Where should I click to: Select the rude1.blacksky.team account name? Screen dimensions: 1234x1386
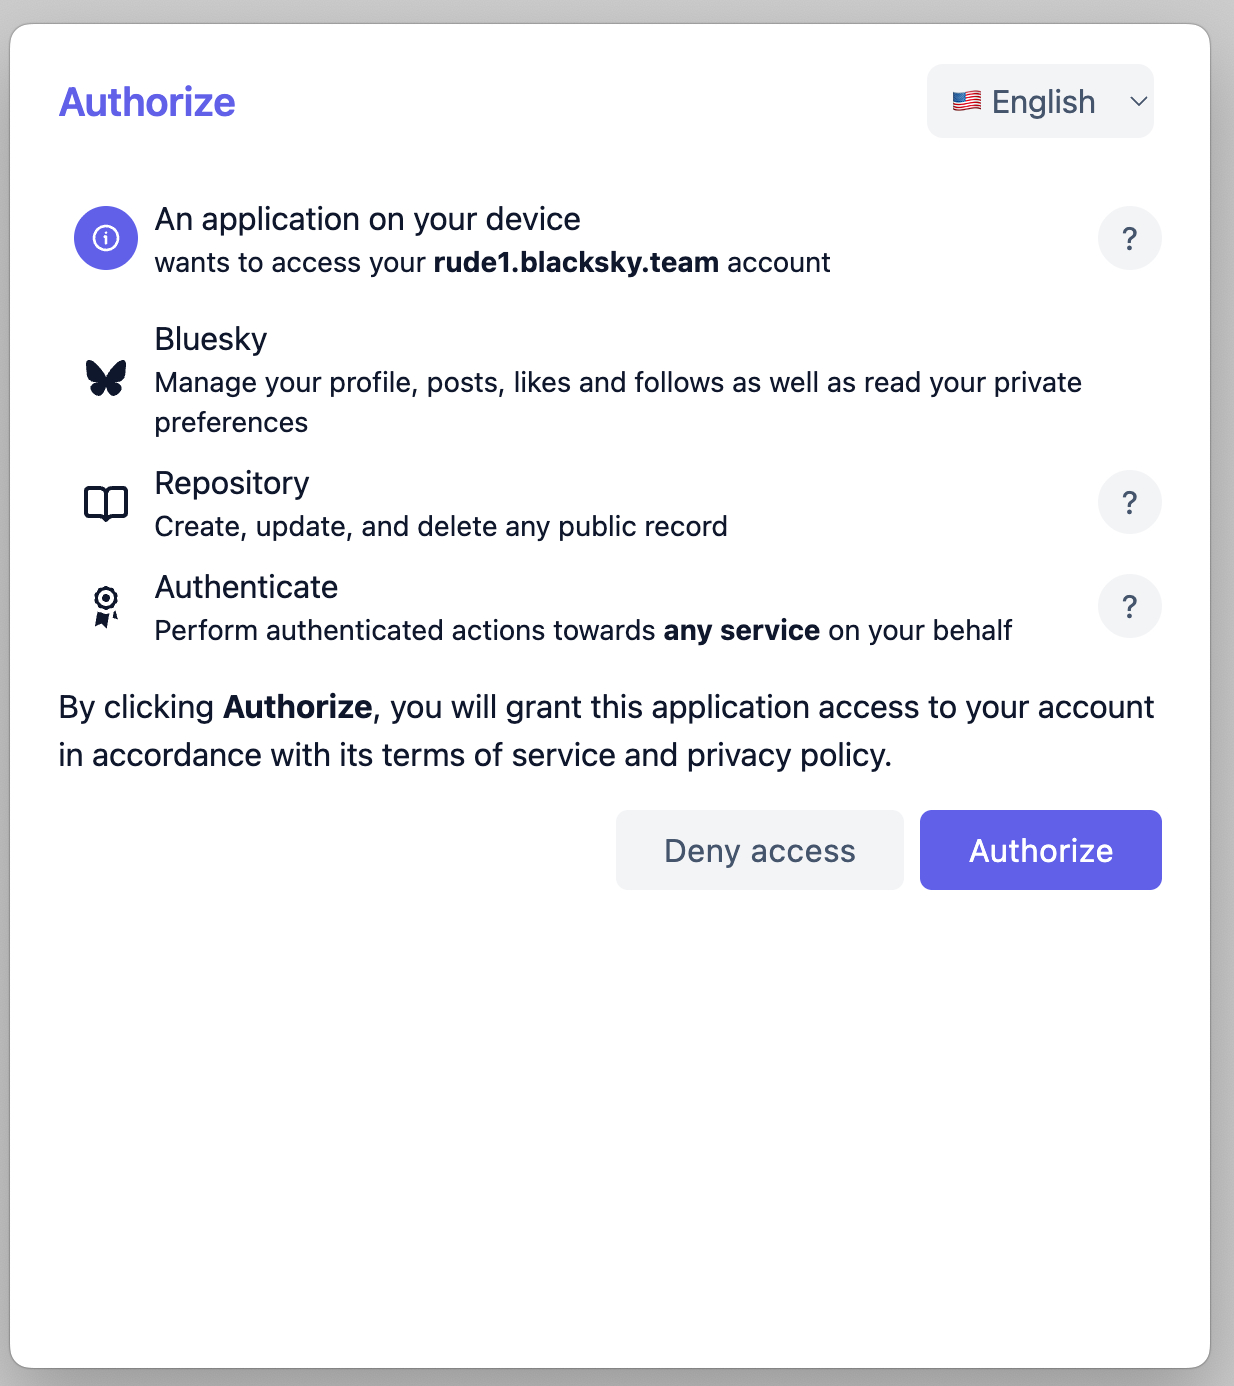tap(576, 262)
